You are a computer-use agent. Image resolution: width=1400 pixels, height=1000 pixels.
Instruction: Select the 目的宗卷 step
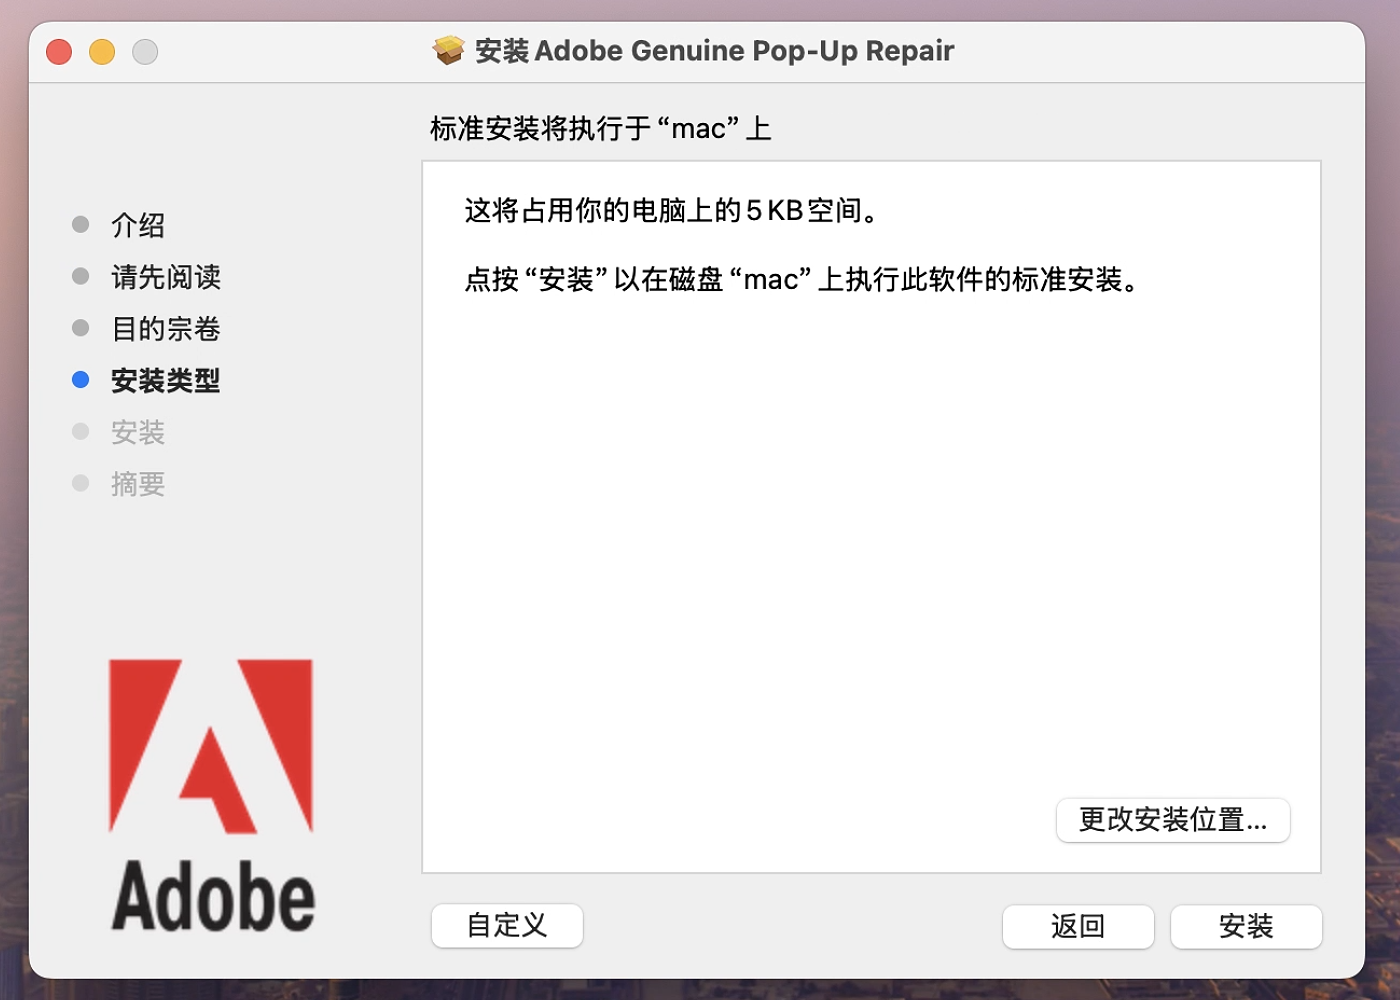point(165,329)
